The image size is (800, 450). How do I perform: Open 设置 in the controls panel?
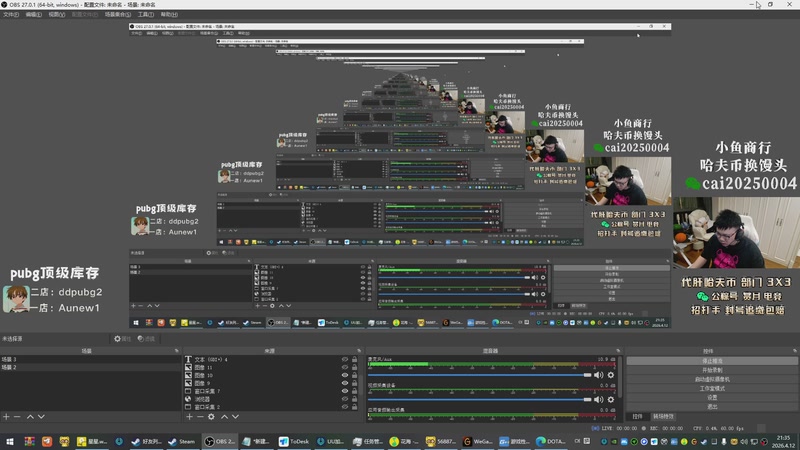click(x=712, y=397)
